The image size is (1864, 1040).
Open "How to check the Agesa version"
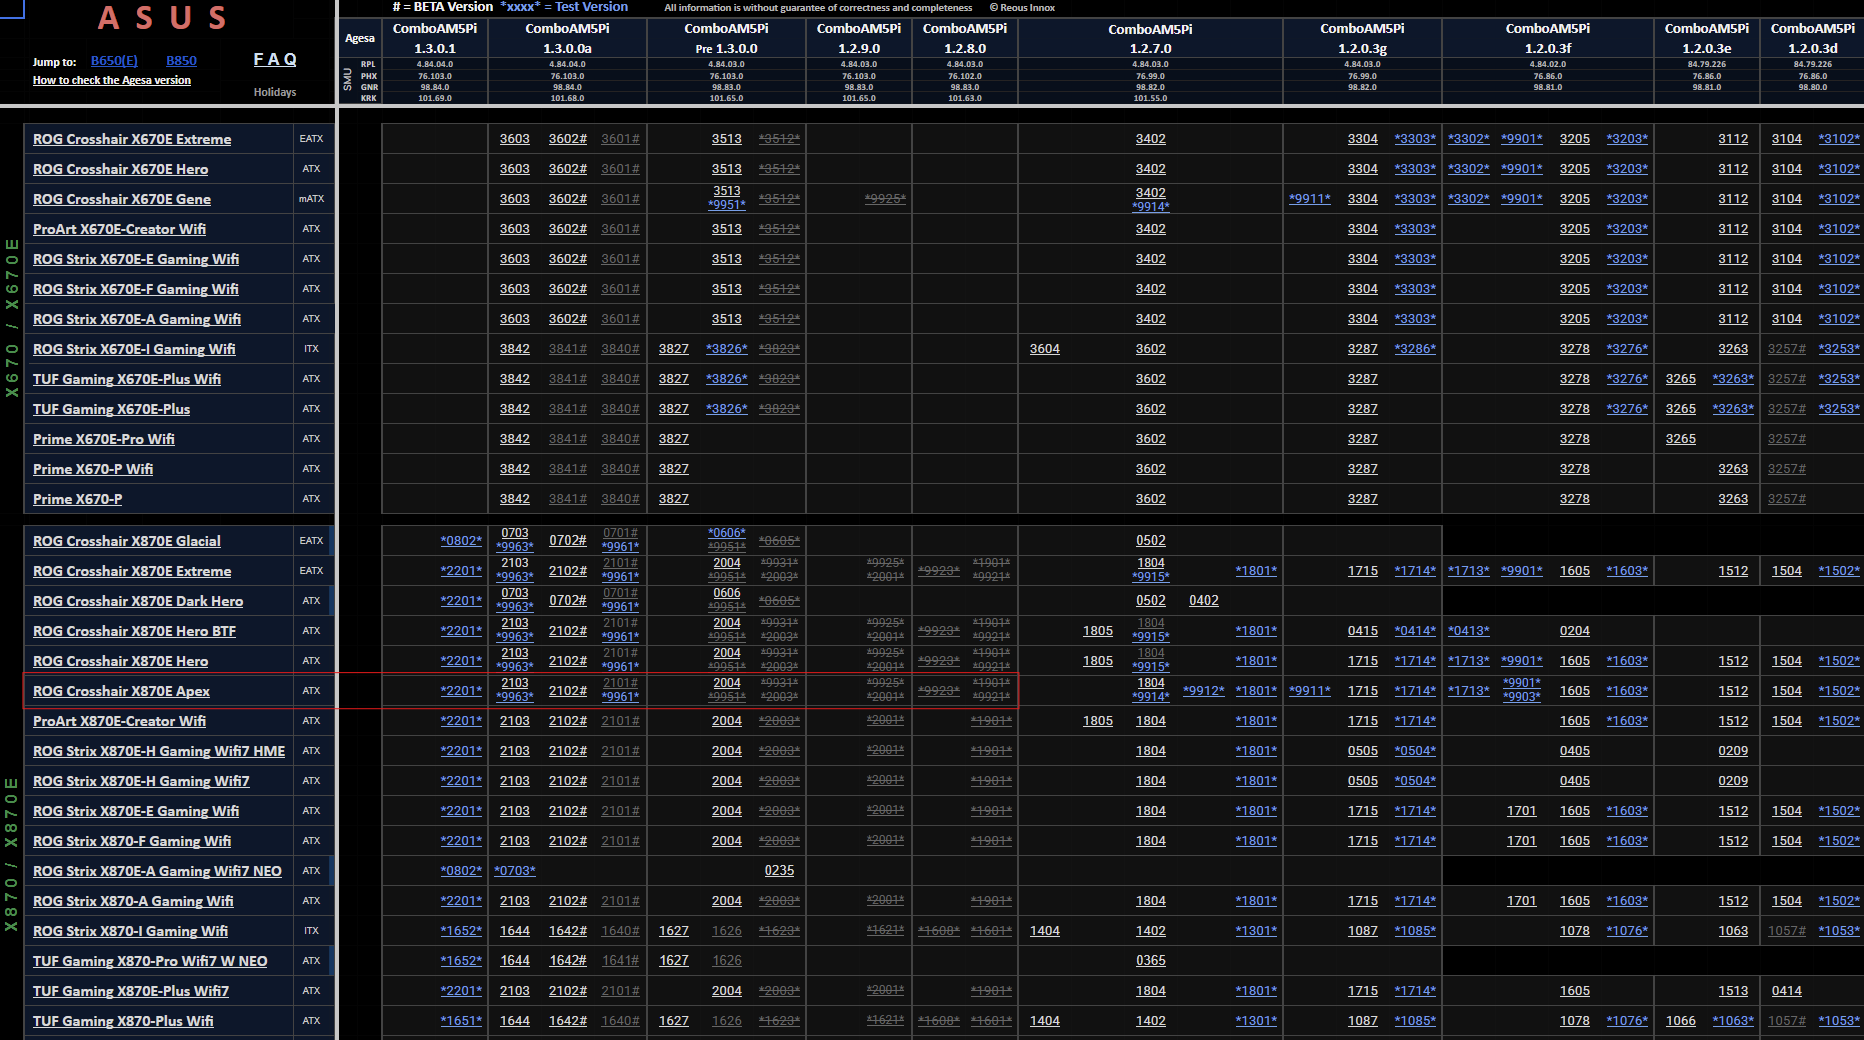[x=112, y=80]
